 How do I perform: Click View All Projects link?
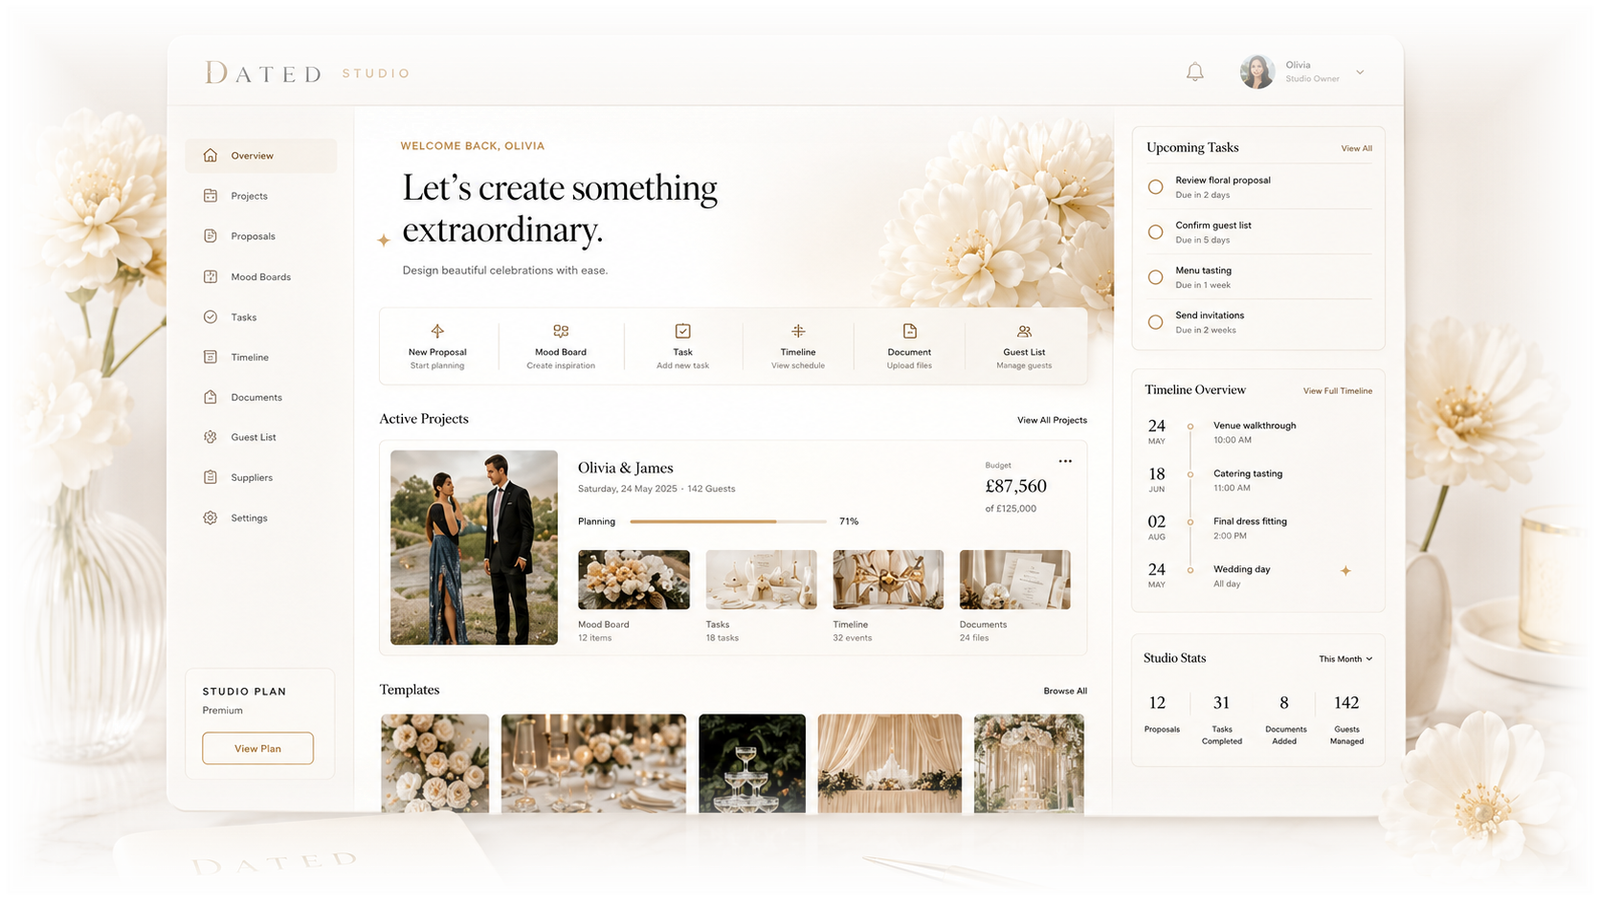tap(1052, 420)
